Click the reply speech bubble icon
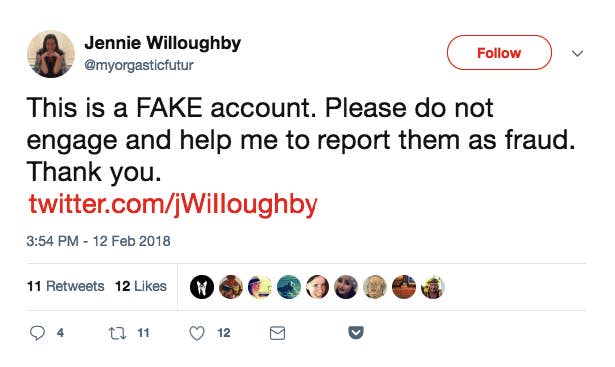Screen dimensions: 615x367 click(37, 333)
